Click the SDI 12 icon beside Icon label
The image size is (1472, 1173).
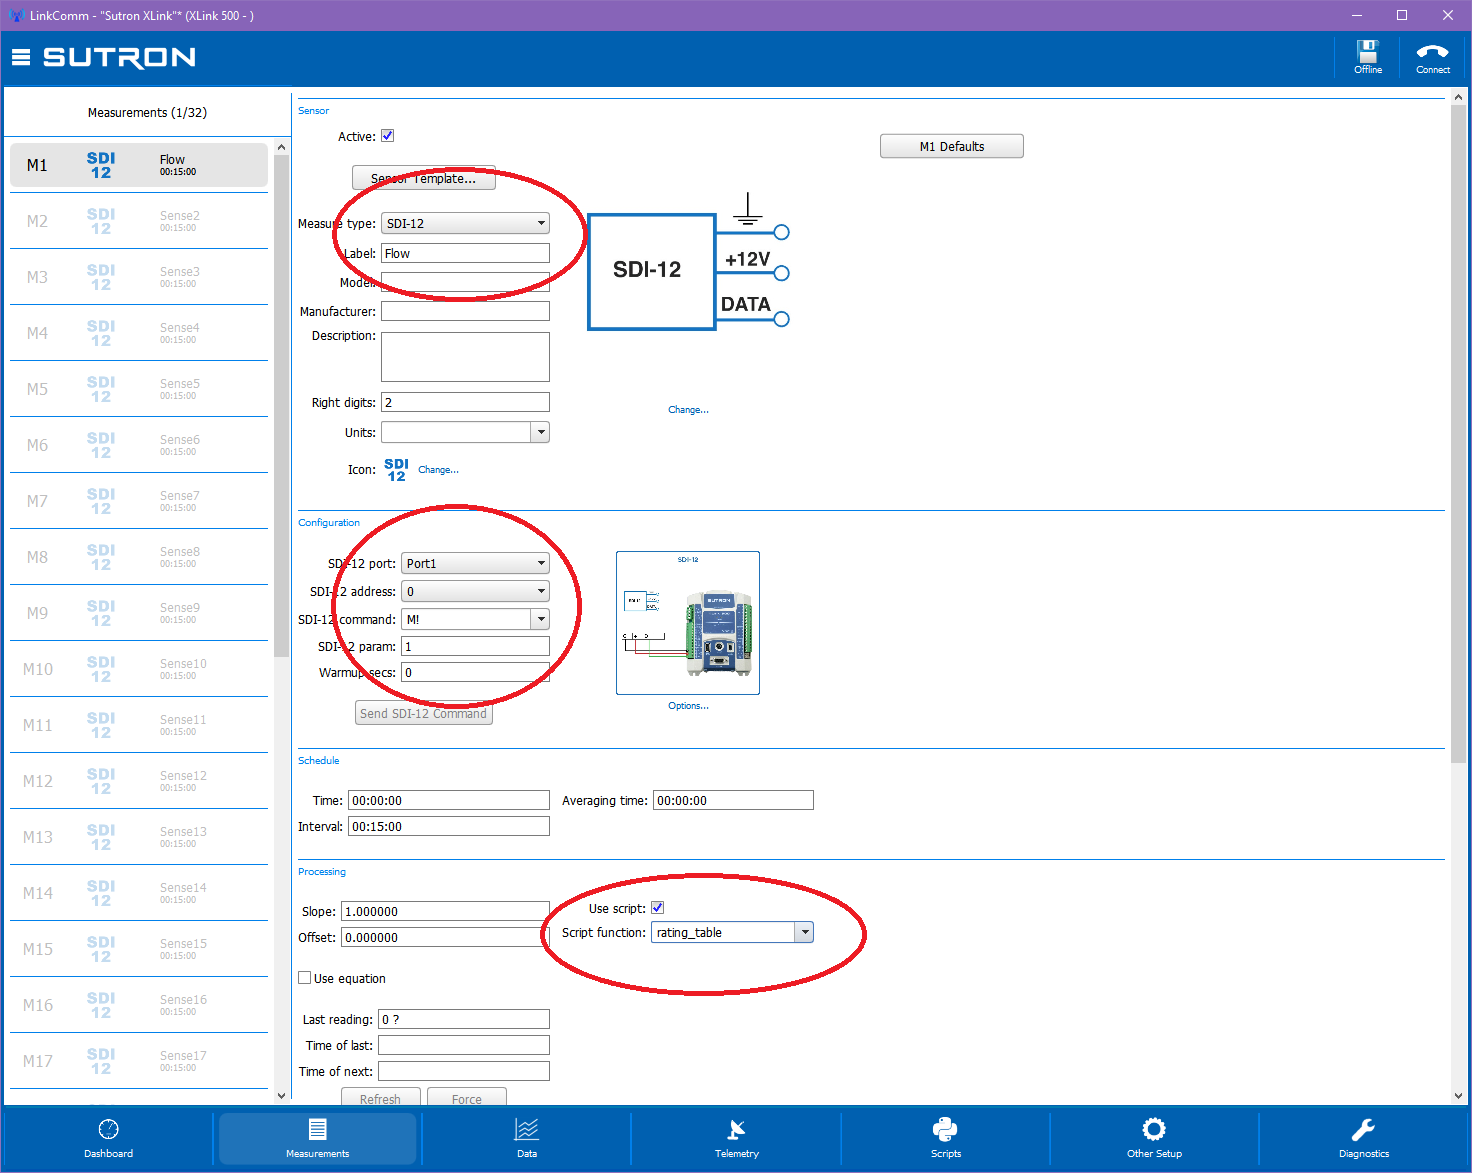pos(396,470)
